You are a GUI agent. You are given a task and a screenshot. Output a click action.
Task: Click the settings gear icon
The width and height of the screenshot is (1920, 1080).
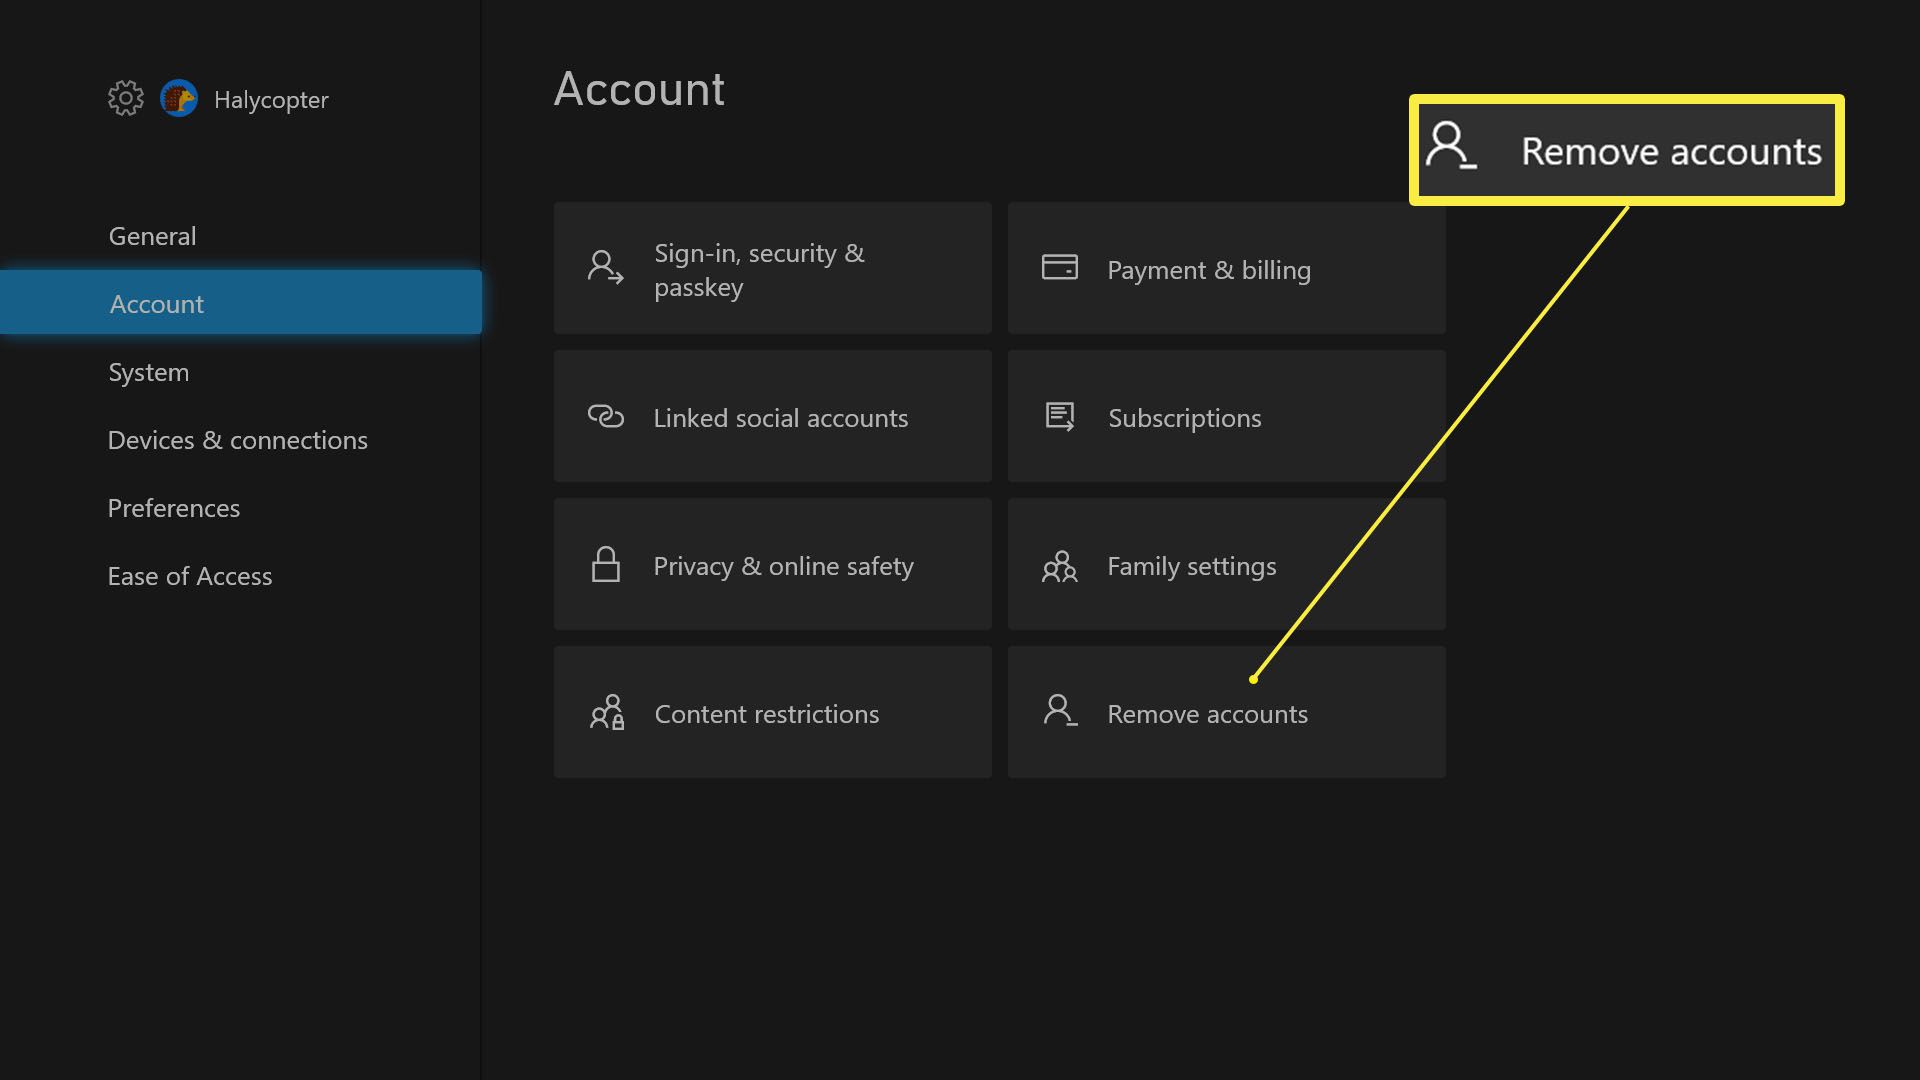click(x=125, y=99)
